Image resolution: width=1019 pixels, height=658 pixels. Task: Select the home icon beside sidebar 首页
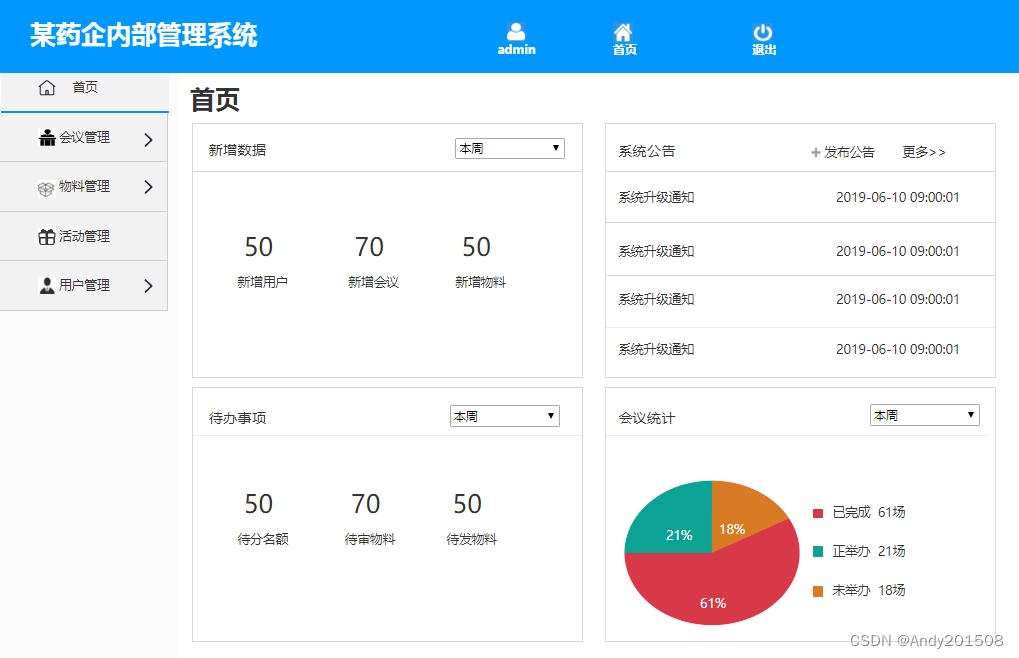(46, 87)
